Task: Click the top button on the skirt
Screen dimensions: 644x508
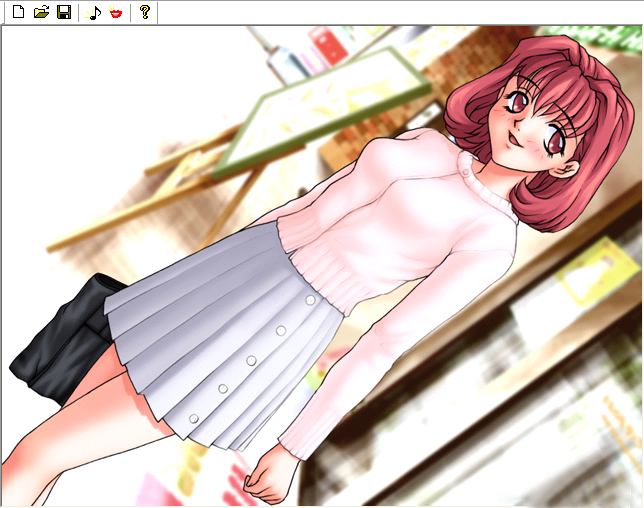Action: pos(310,300)
